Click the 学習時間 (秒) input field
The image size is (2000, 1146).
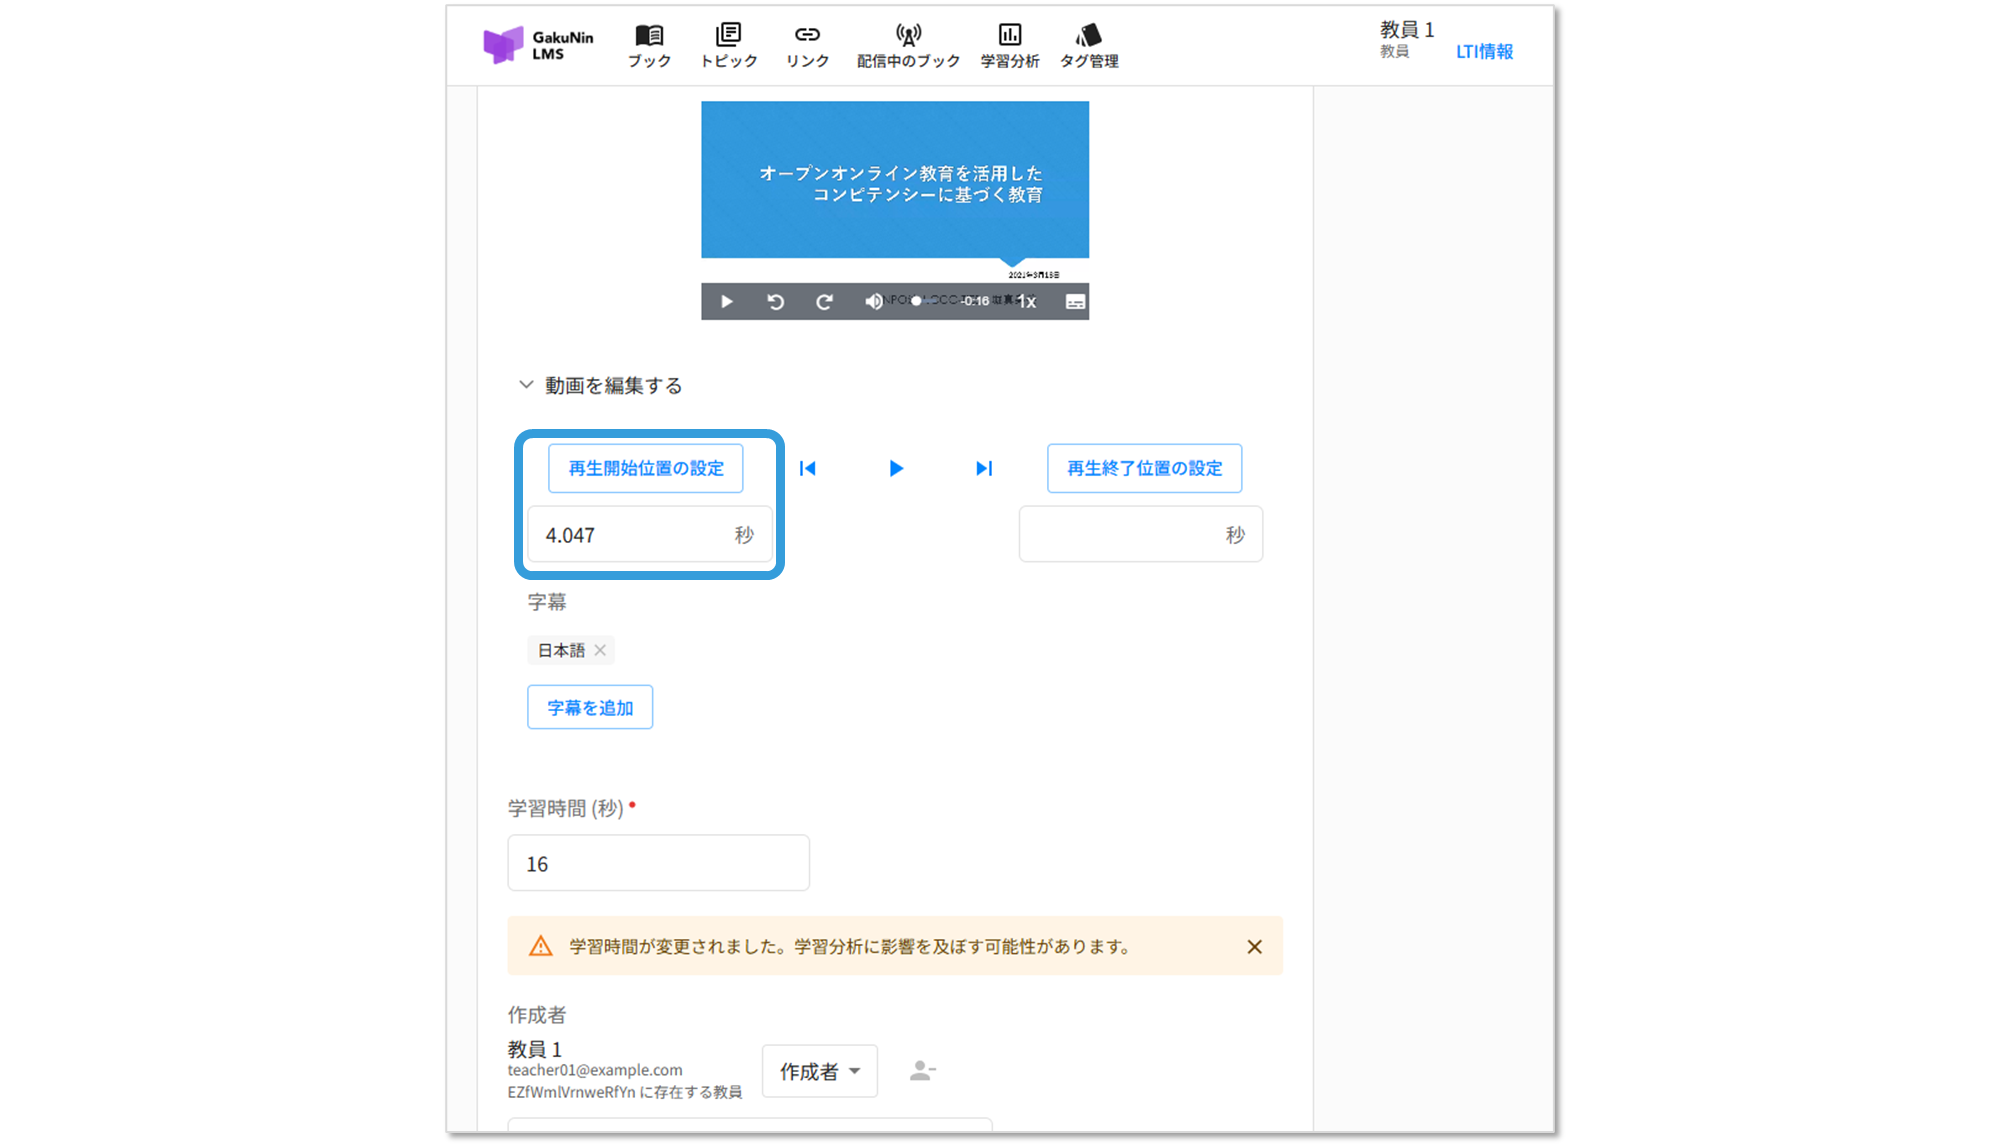(658, 863)
